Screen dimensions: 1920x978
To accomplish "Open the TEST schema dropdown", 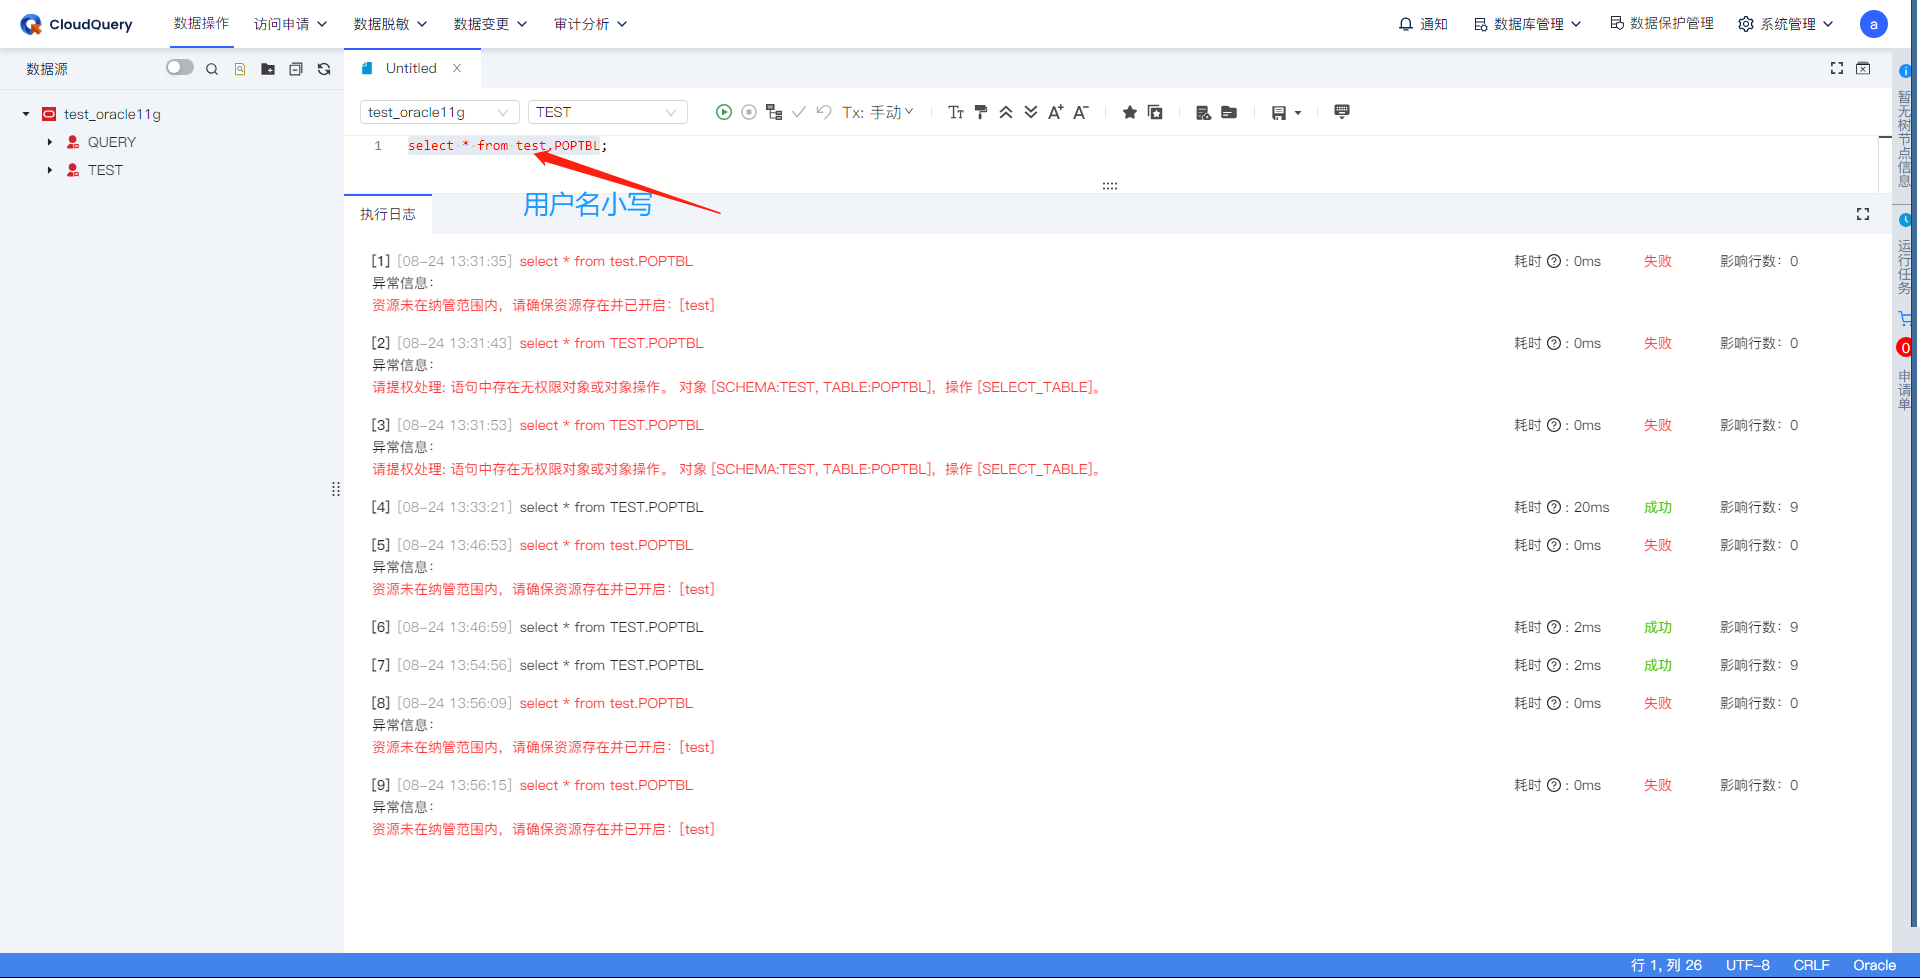I will [608, 112].
